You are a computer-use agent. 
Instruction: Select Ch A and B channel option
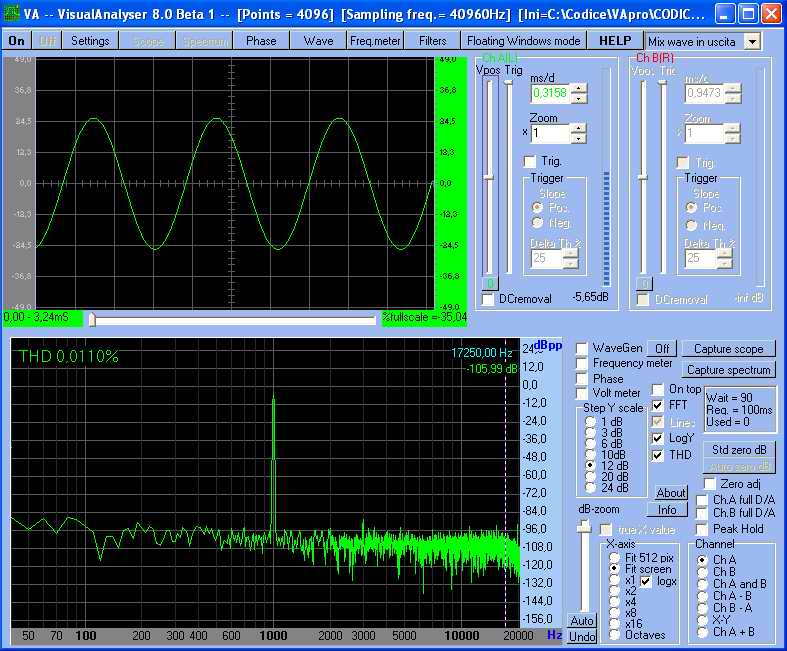coord(703,584)
